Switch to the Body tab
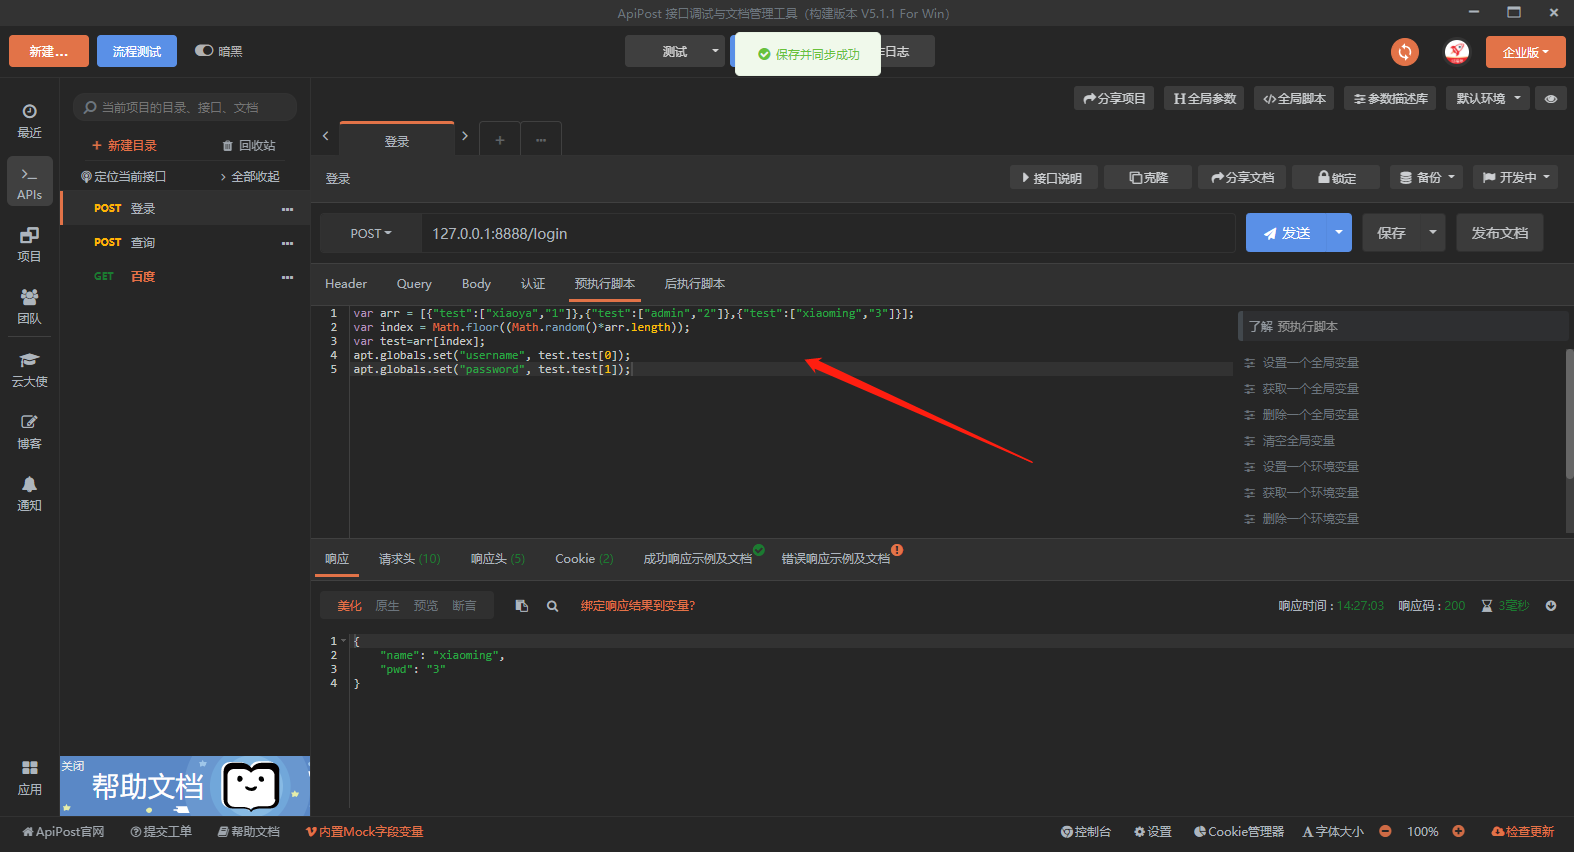1574x852 pixels. [x=476, y=284]
